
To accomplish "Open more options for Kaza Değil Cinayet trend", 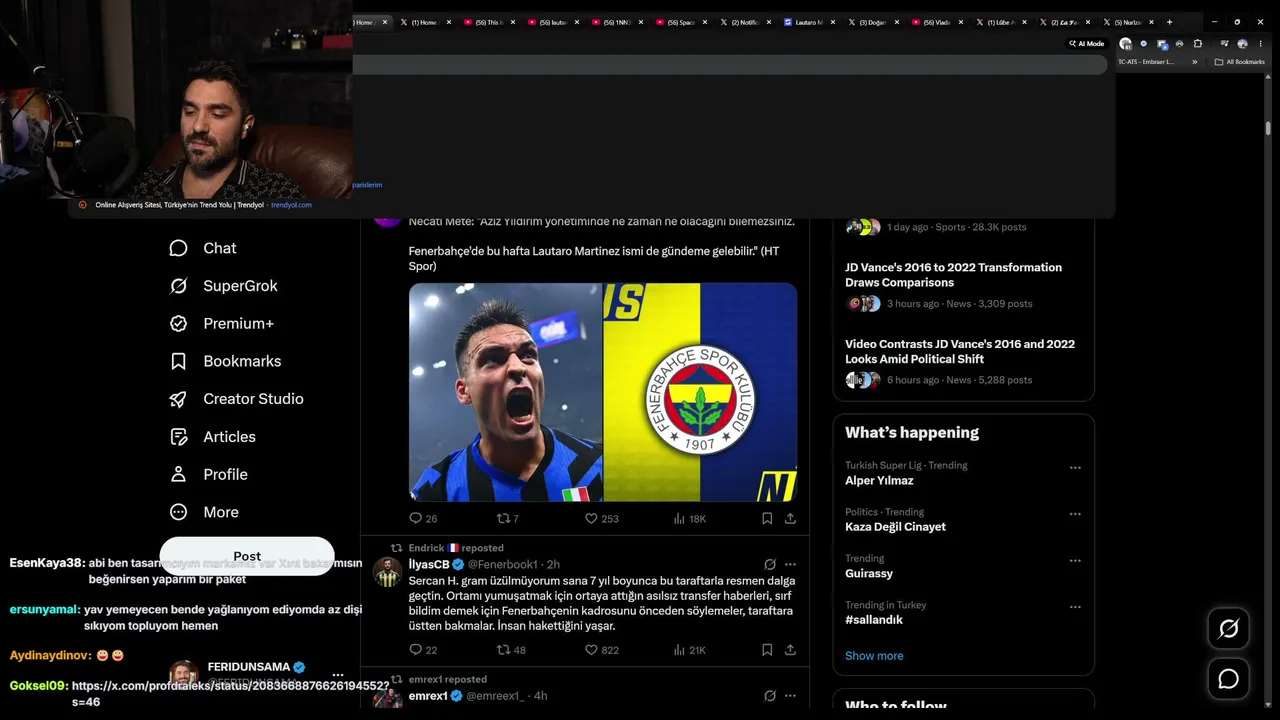I will (x=1075, y=514).
